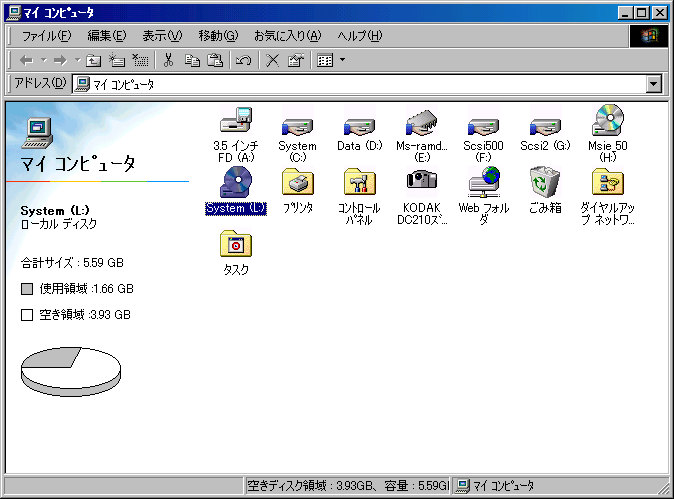This screenshot has height=499, width=674.
Task: Click the Cut scissors toolbar button
Action: coord(168,60)
